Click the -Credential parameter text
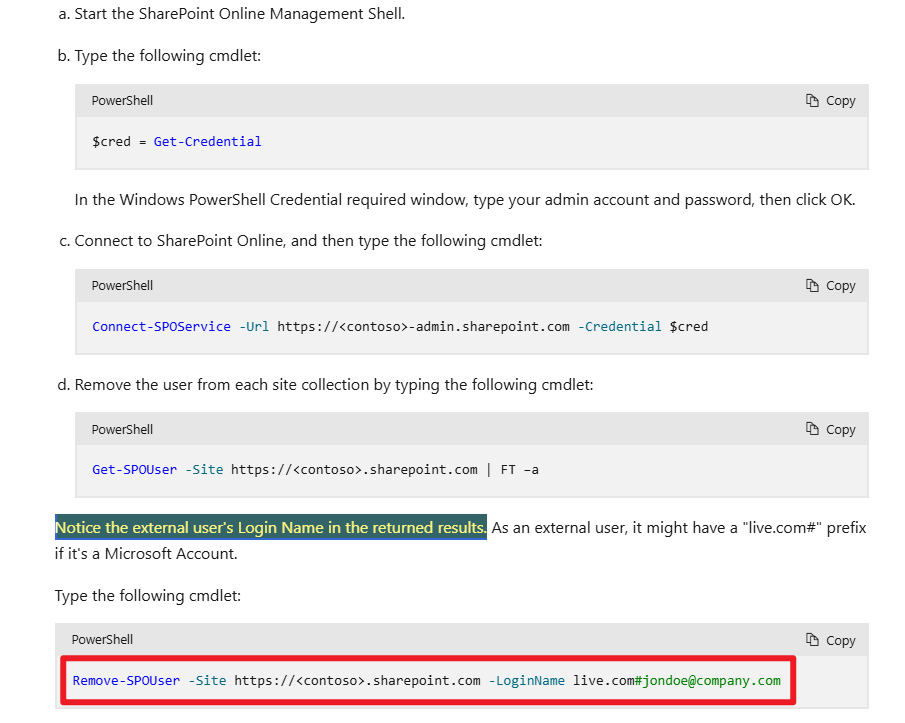Screen dimensions: 905x723 click(x=619, y=327)
